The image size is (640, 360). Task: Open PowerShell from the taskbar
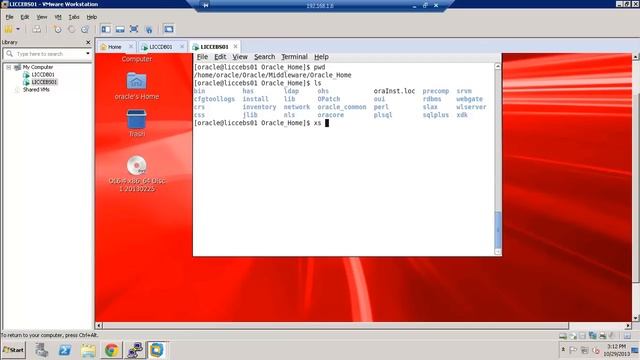64,350
